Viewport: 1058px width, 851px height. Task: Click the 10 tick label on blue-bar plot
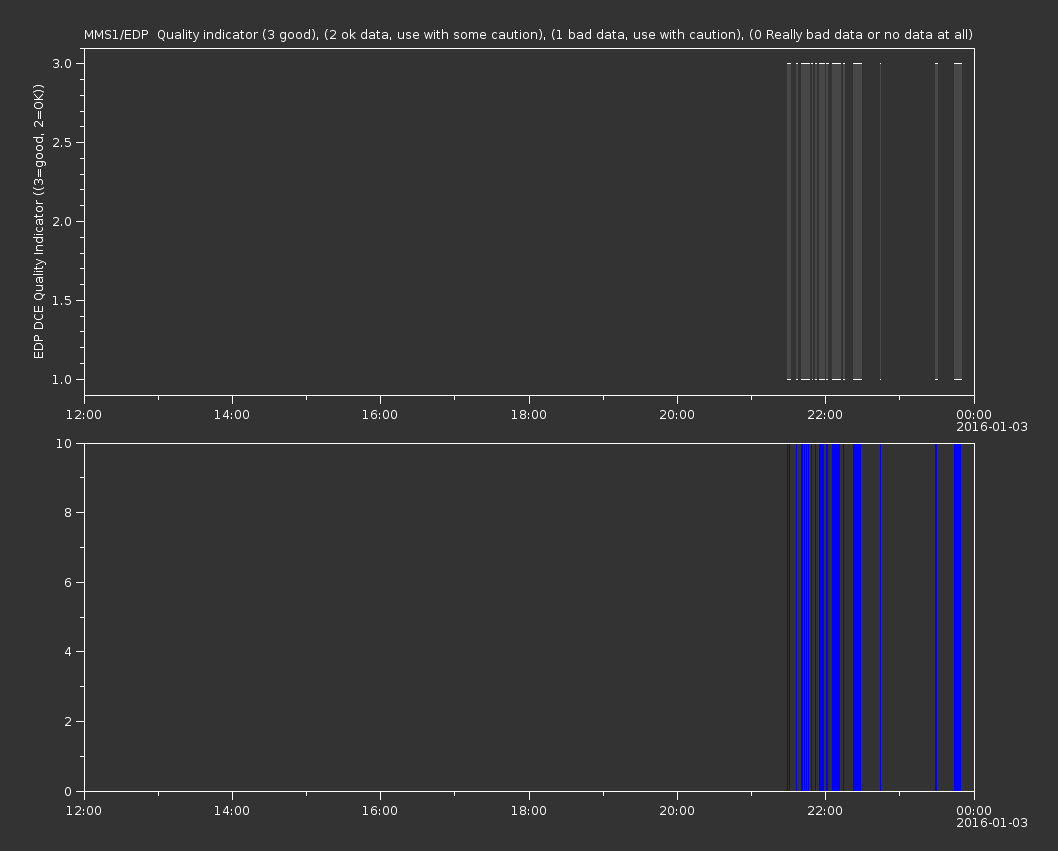click(64, 443)
